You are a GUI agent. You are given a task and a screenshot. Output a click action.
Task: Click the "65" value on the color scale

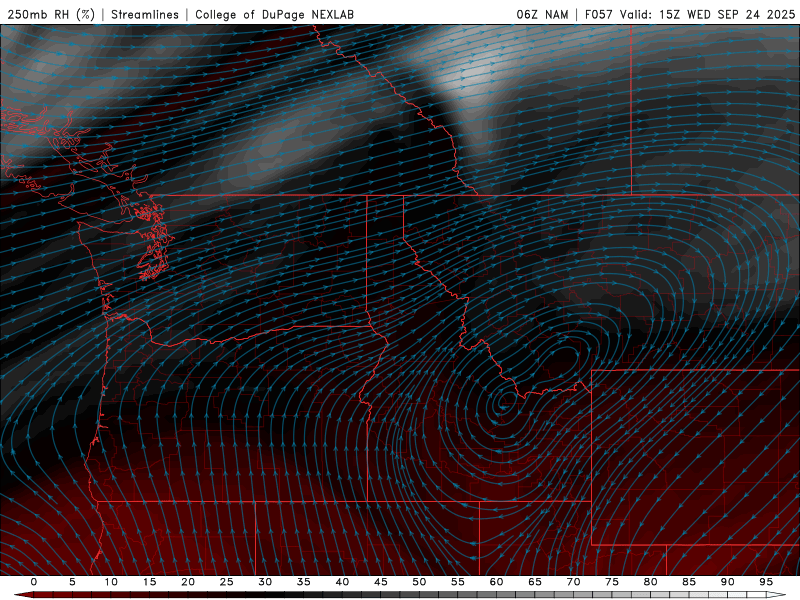click(535, 582)
